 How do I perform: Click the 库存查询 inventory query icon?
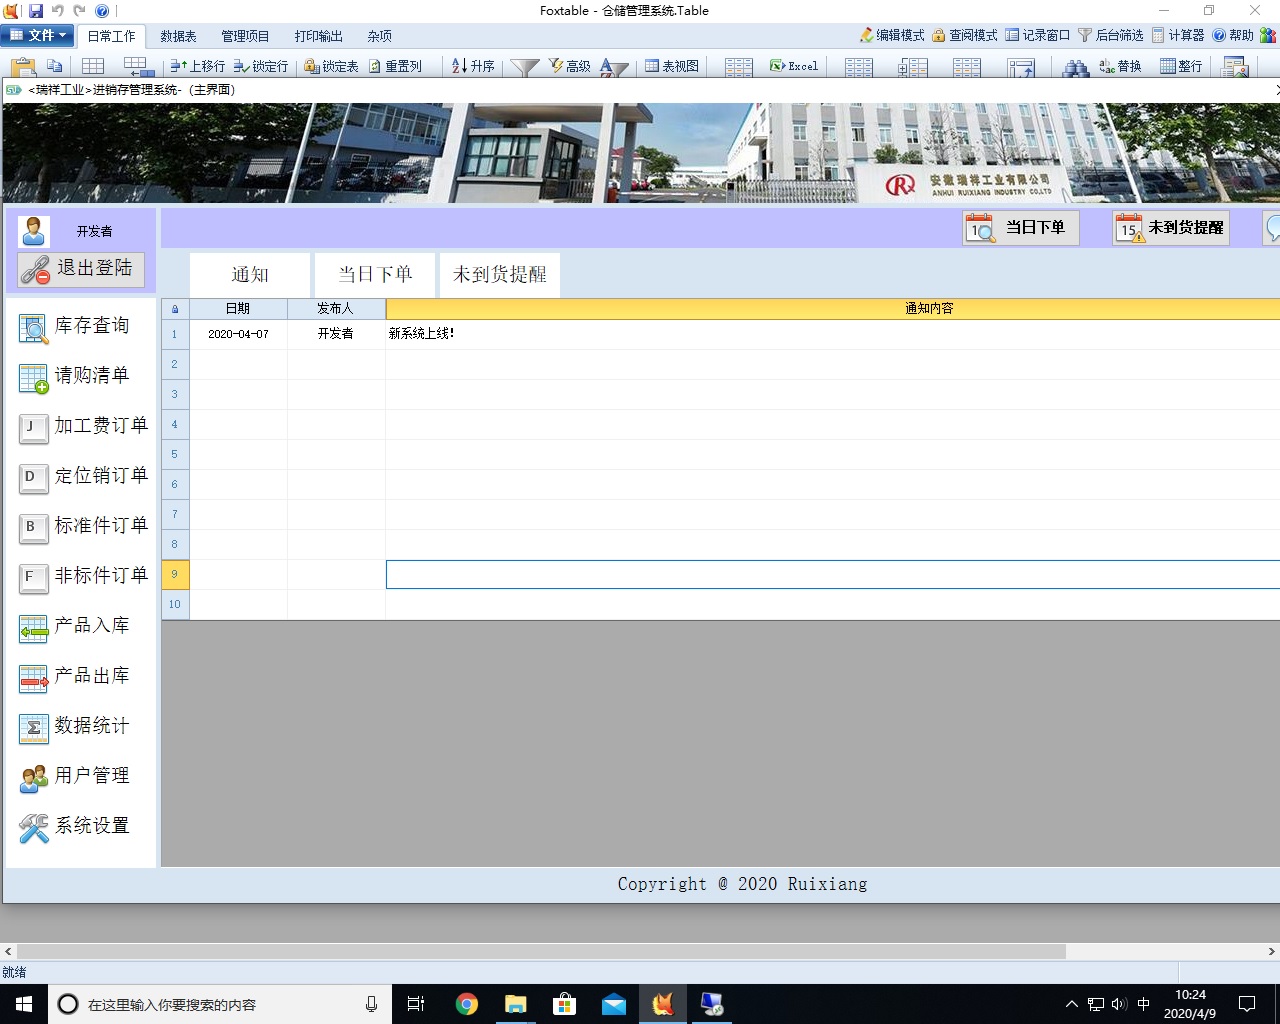33,328
